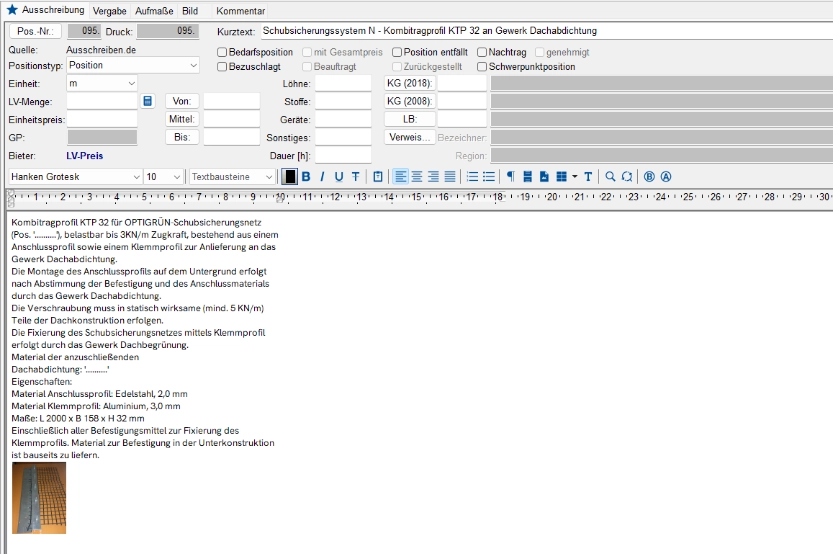Tick the Schwerpunktposition checkbox
Image resolution: width=833 pixels, height=554 pixels.
coord(482,67)
